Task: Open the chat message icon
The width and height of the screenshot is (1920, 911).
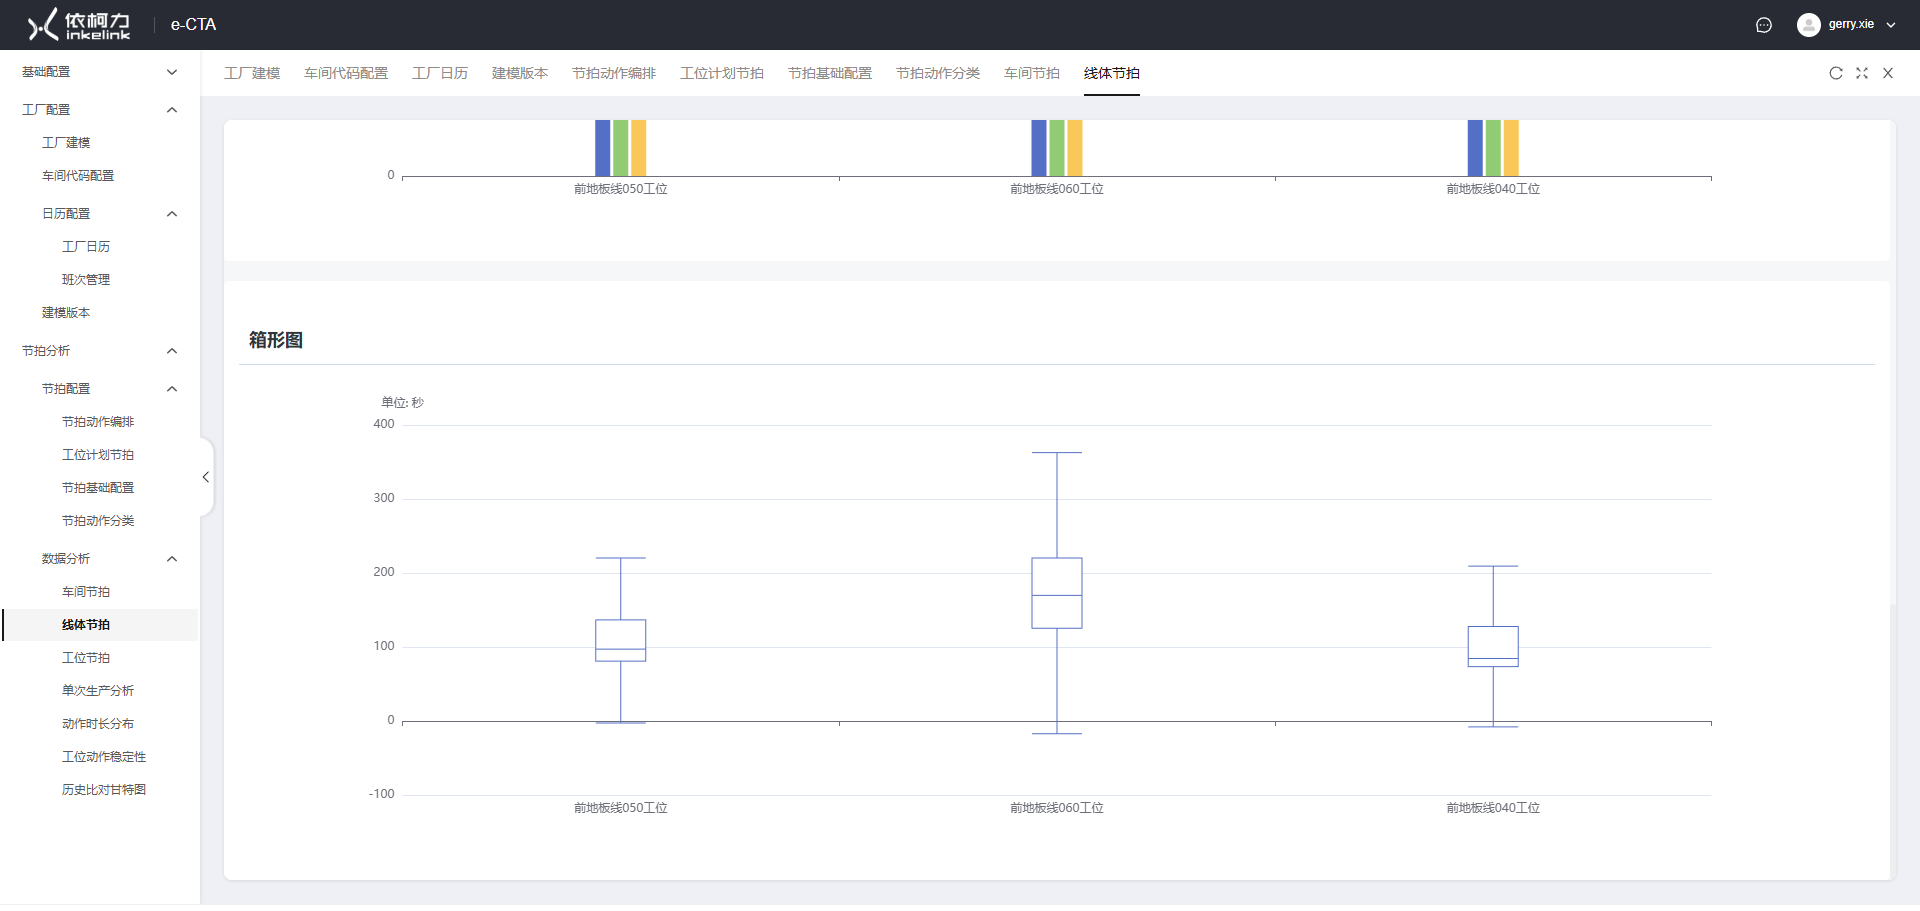Action: pos(1763,25)
